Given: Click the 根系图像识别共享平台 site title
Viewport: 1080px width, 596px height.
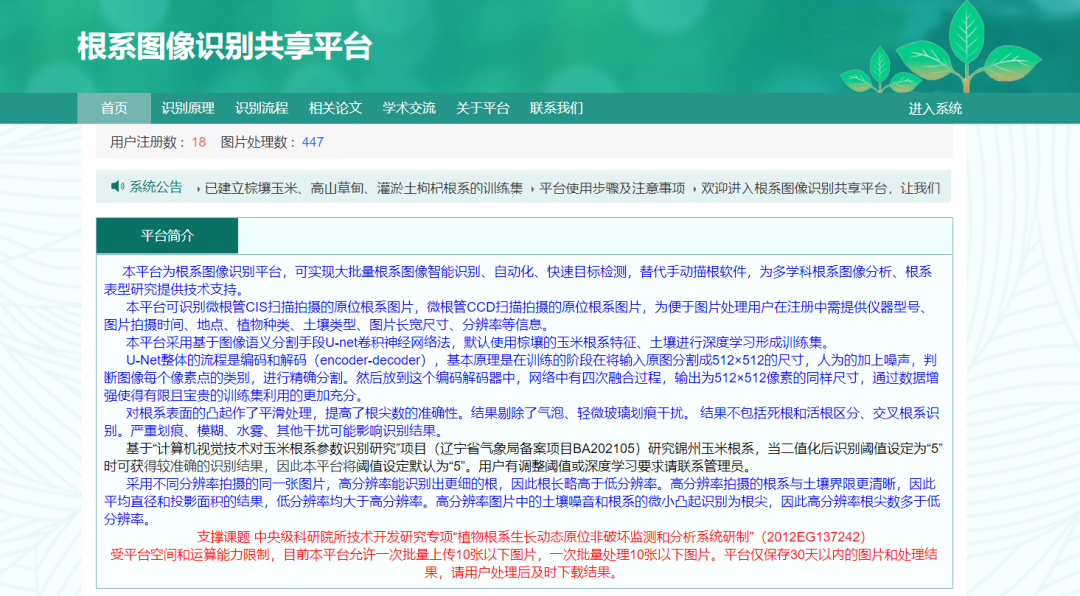Looking at the screenshot, I should tap(224, 46).
